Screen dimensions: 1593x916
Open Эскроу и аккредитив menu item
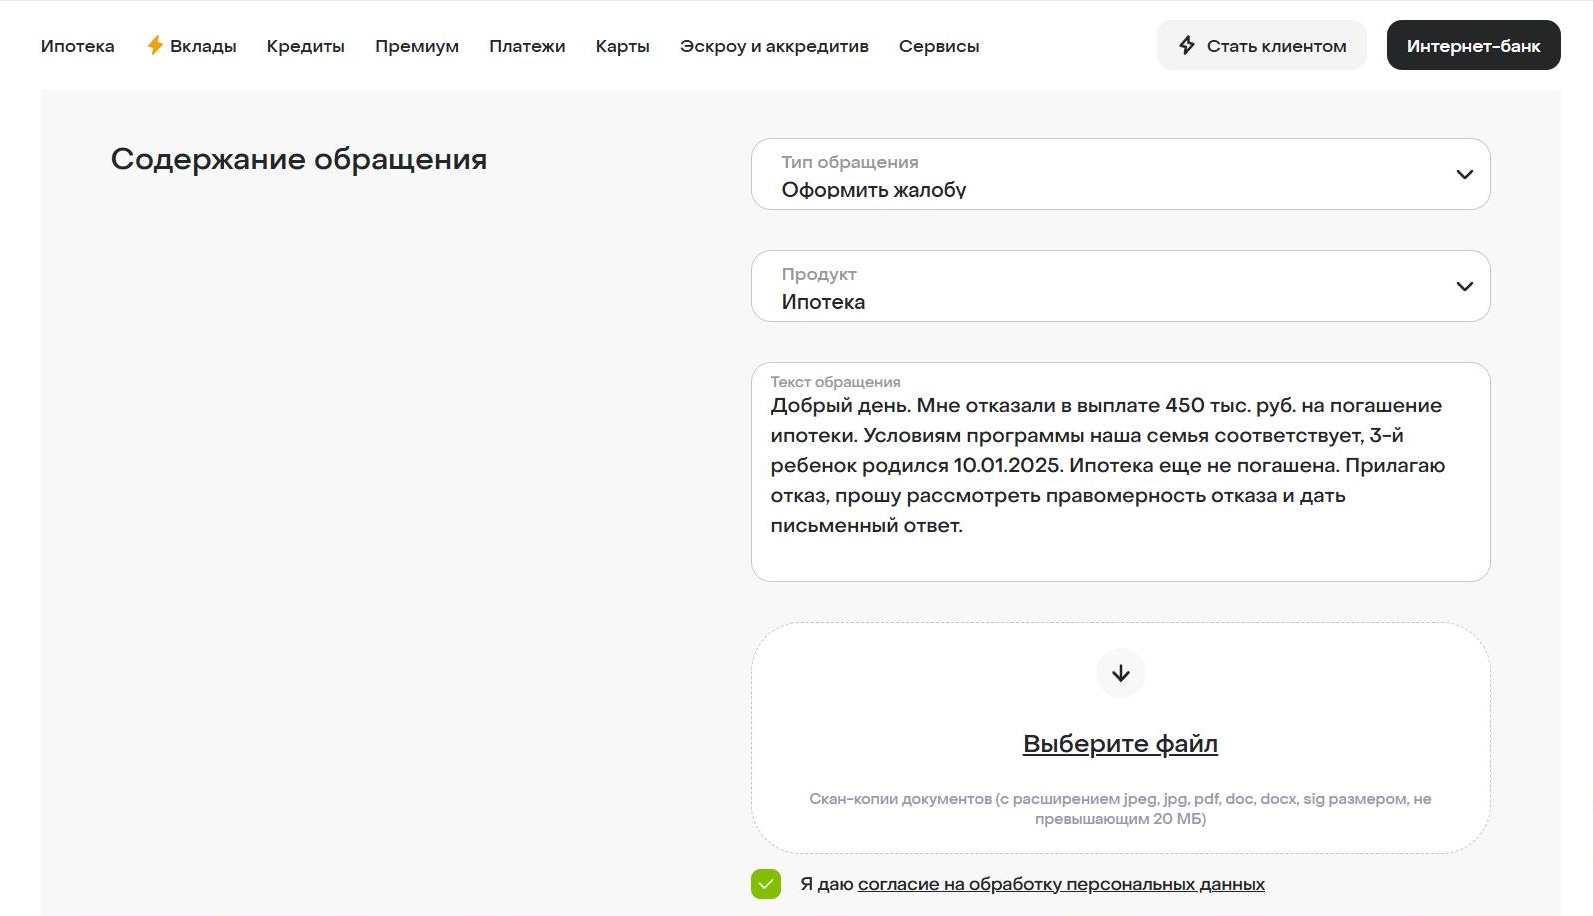tap(773, 46)
